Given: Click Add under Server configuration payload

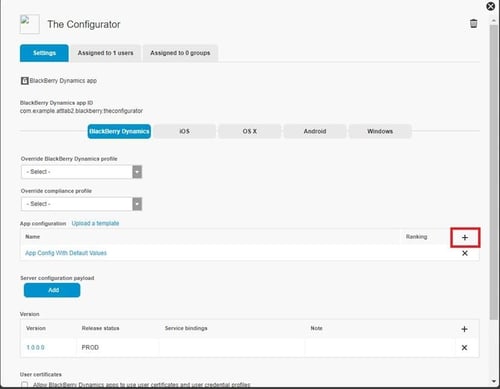Looking at the screenshot, I should pyautogui.click(x=52, y=290).
